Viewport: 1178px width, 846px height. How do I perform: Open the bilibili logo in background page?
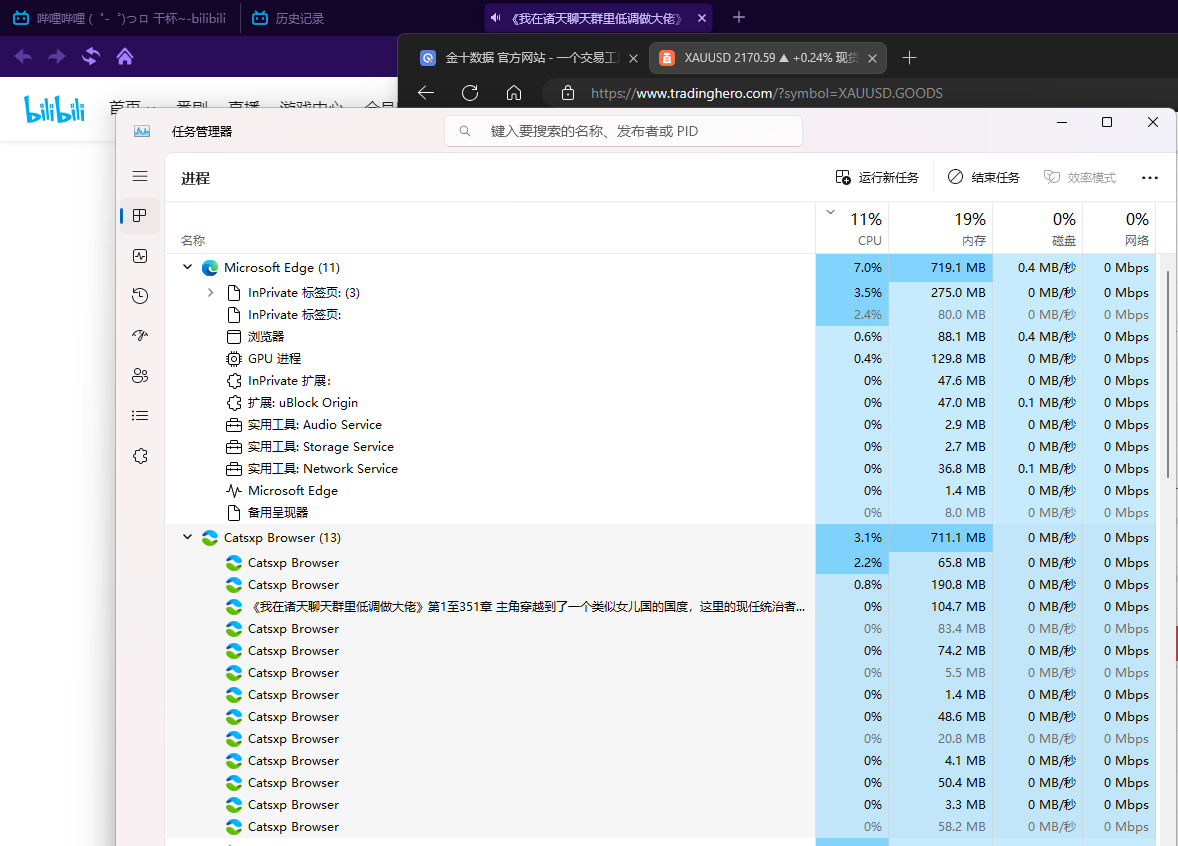point(54,109)
